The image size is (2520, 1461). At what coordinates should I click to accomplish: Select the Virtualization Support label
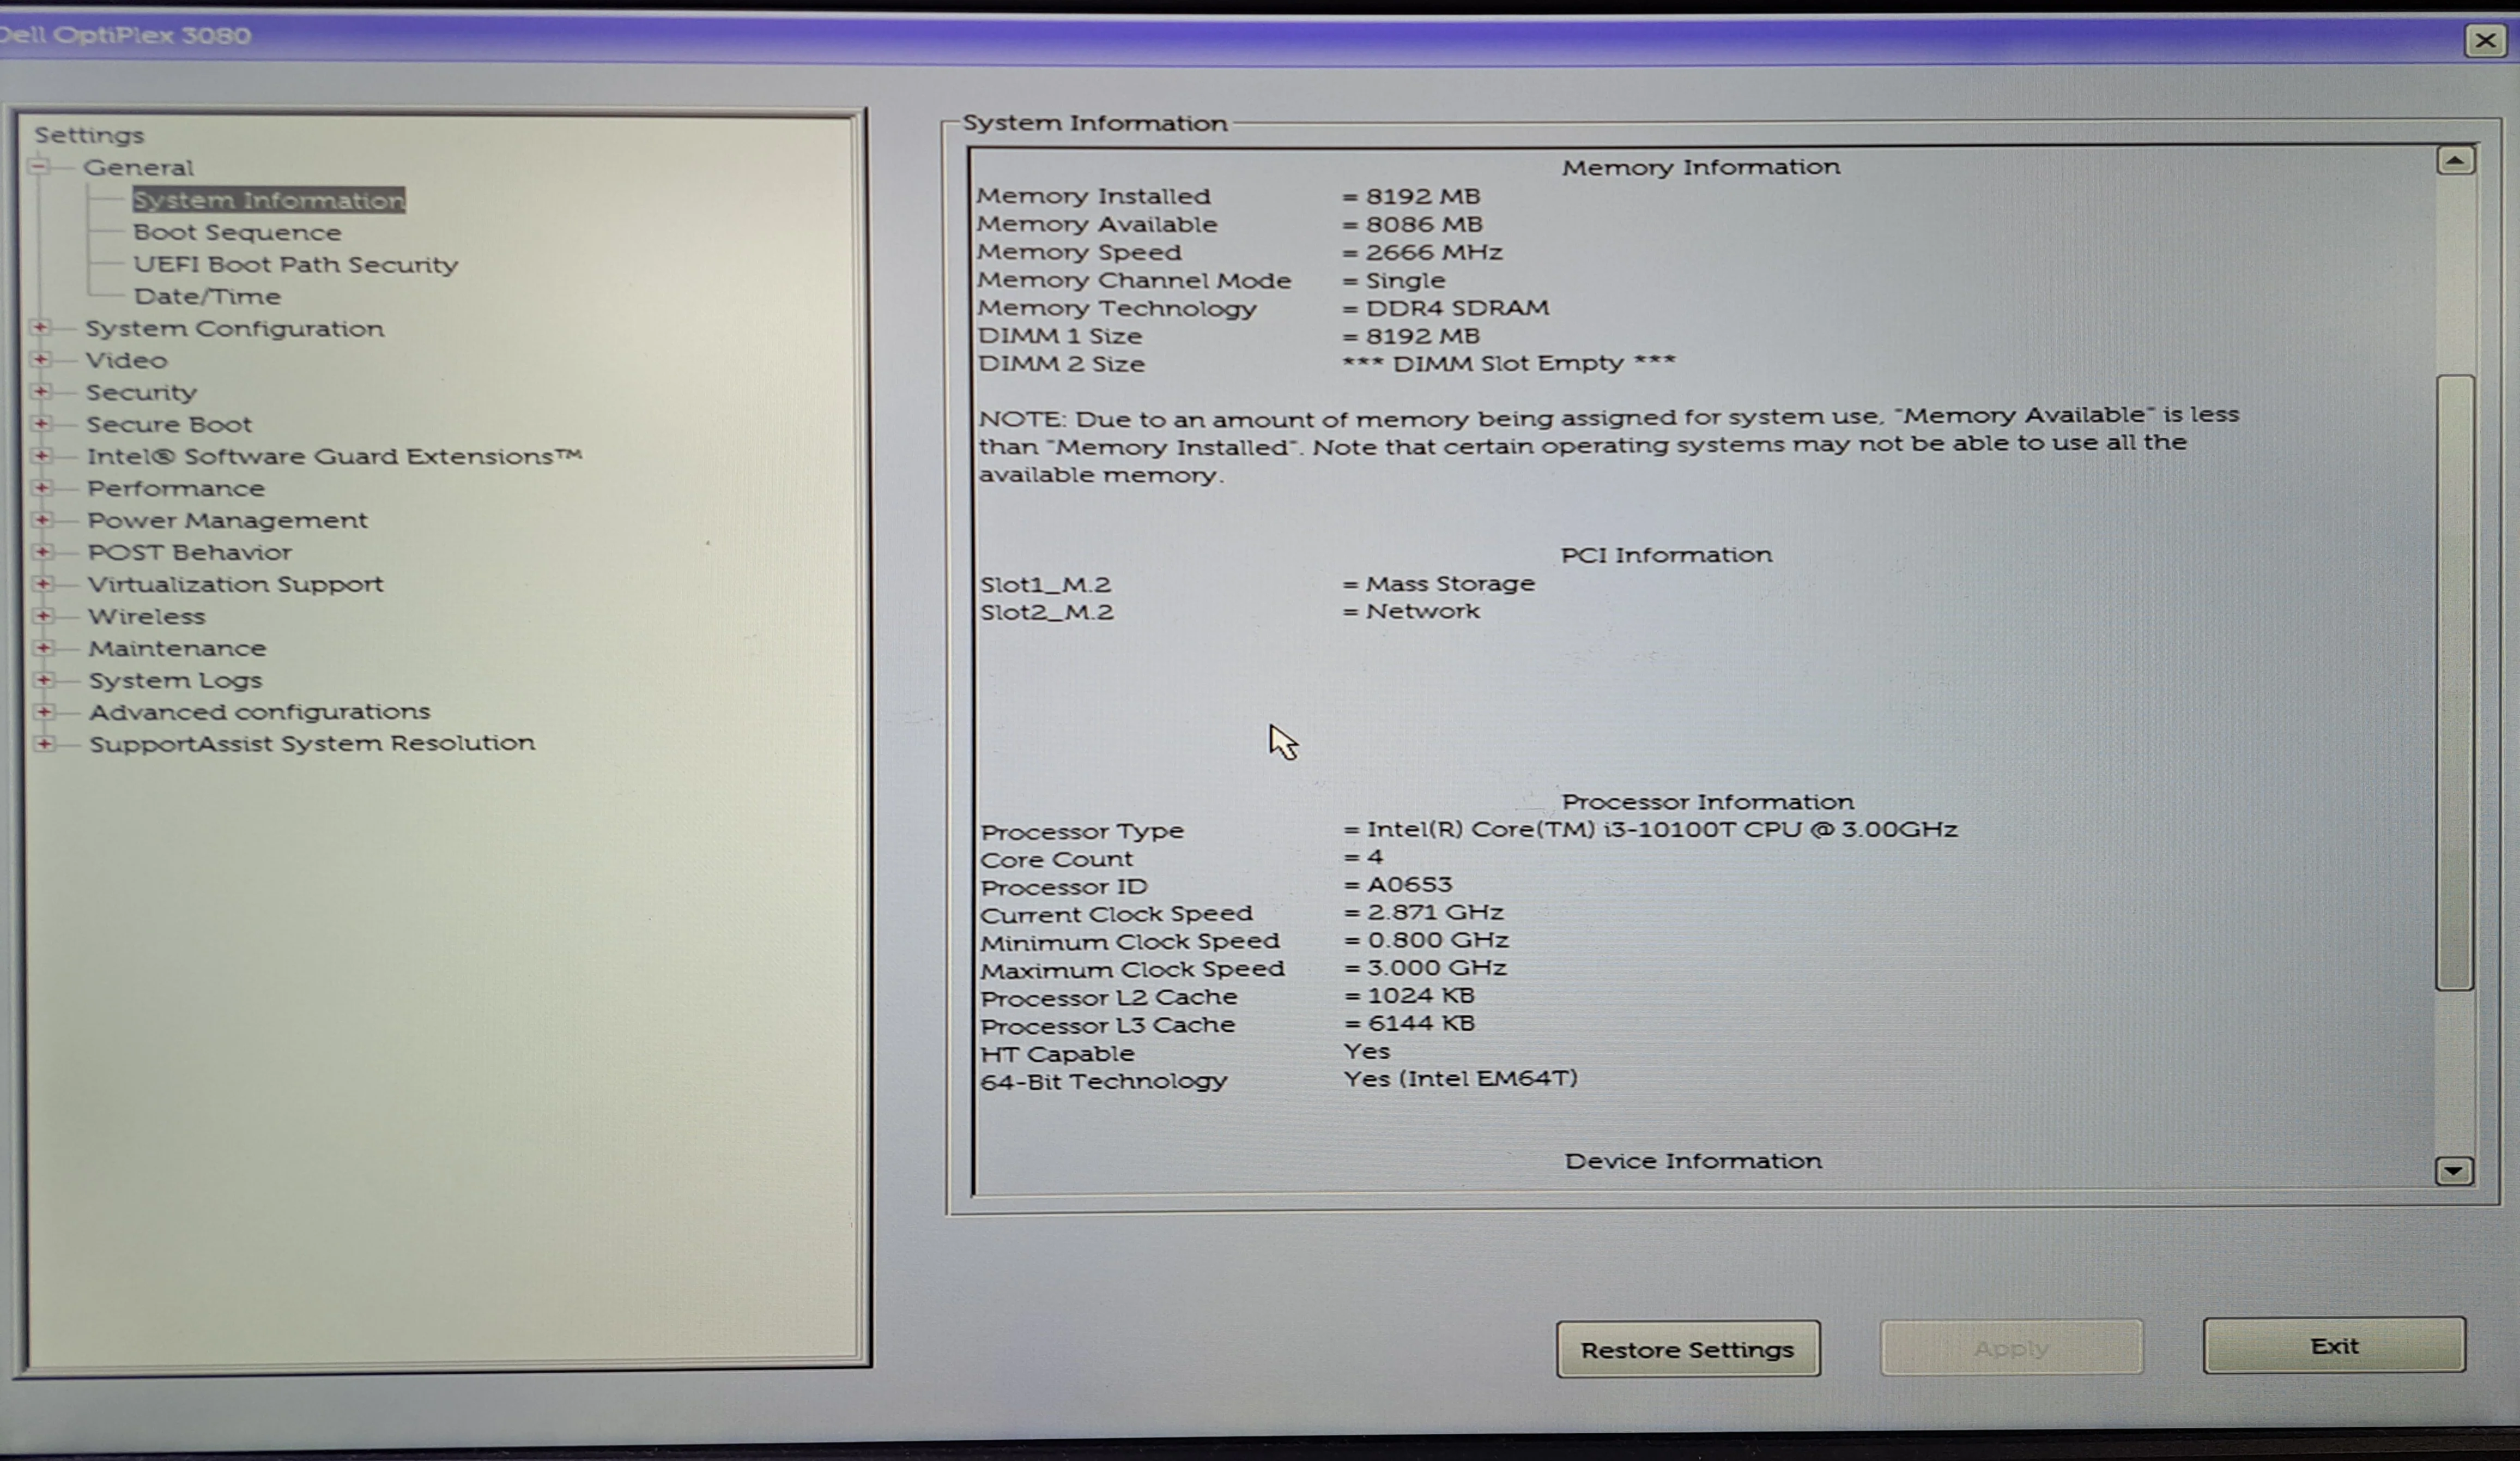(x=235, y=584)
